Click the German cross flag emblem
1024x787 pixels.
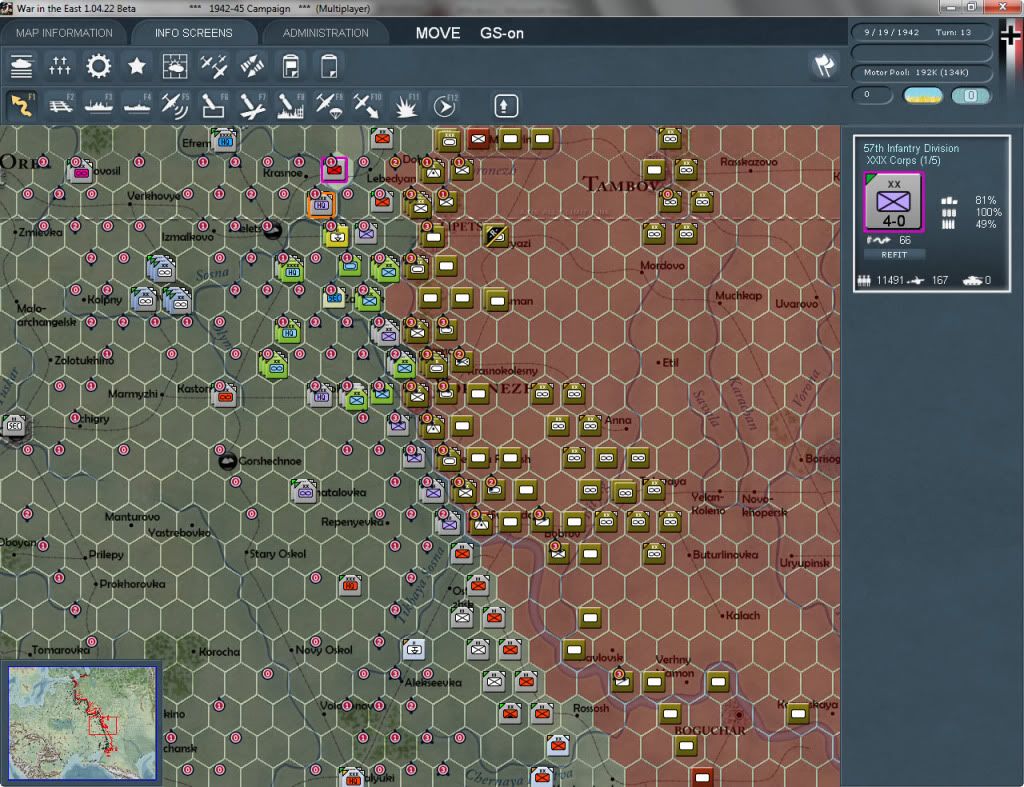pyautogui.click(x=1011, y=35)
